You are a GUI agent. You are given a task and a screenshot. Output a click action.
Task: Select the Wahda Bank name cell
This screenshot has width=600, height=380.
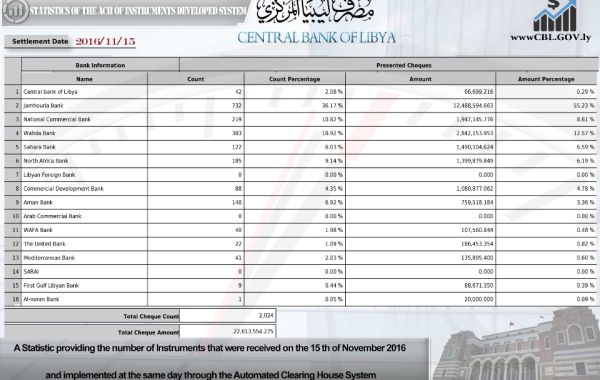(84, 133)
